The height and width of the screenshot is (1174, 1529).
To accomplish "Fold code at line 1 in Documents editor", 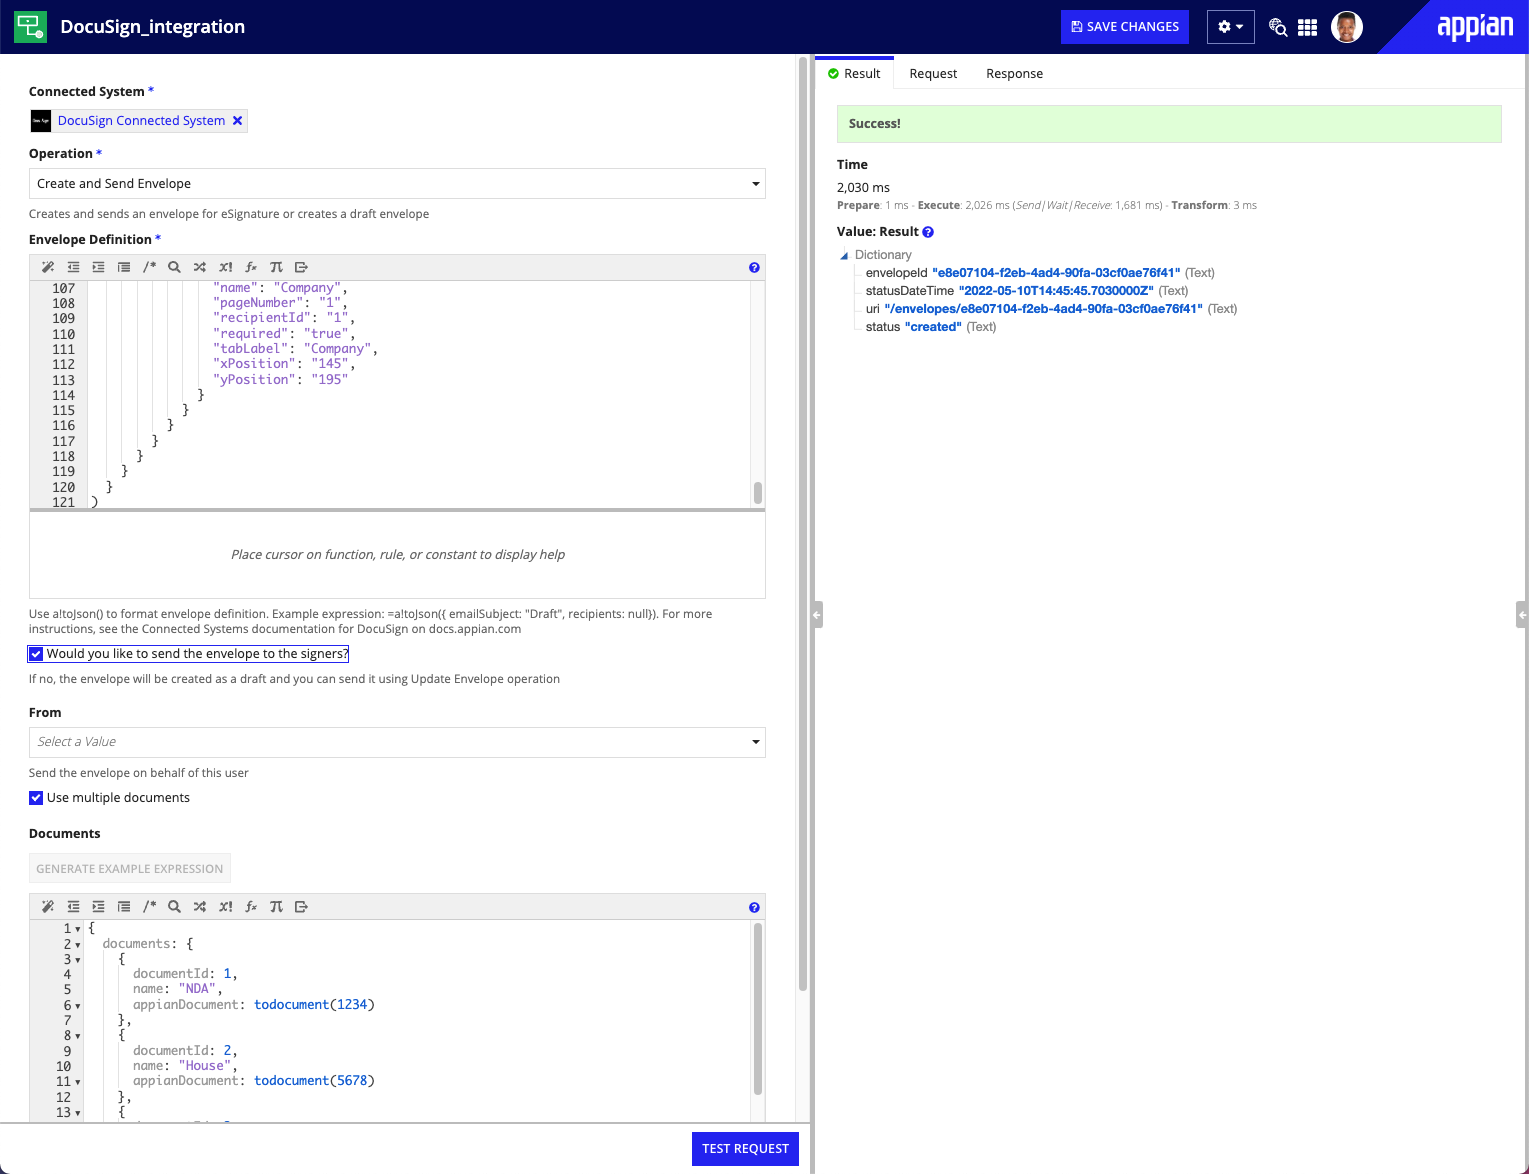I will coord(78,929).
